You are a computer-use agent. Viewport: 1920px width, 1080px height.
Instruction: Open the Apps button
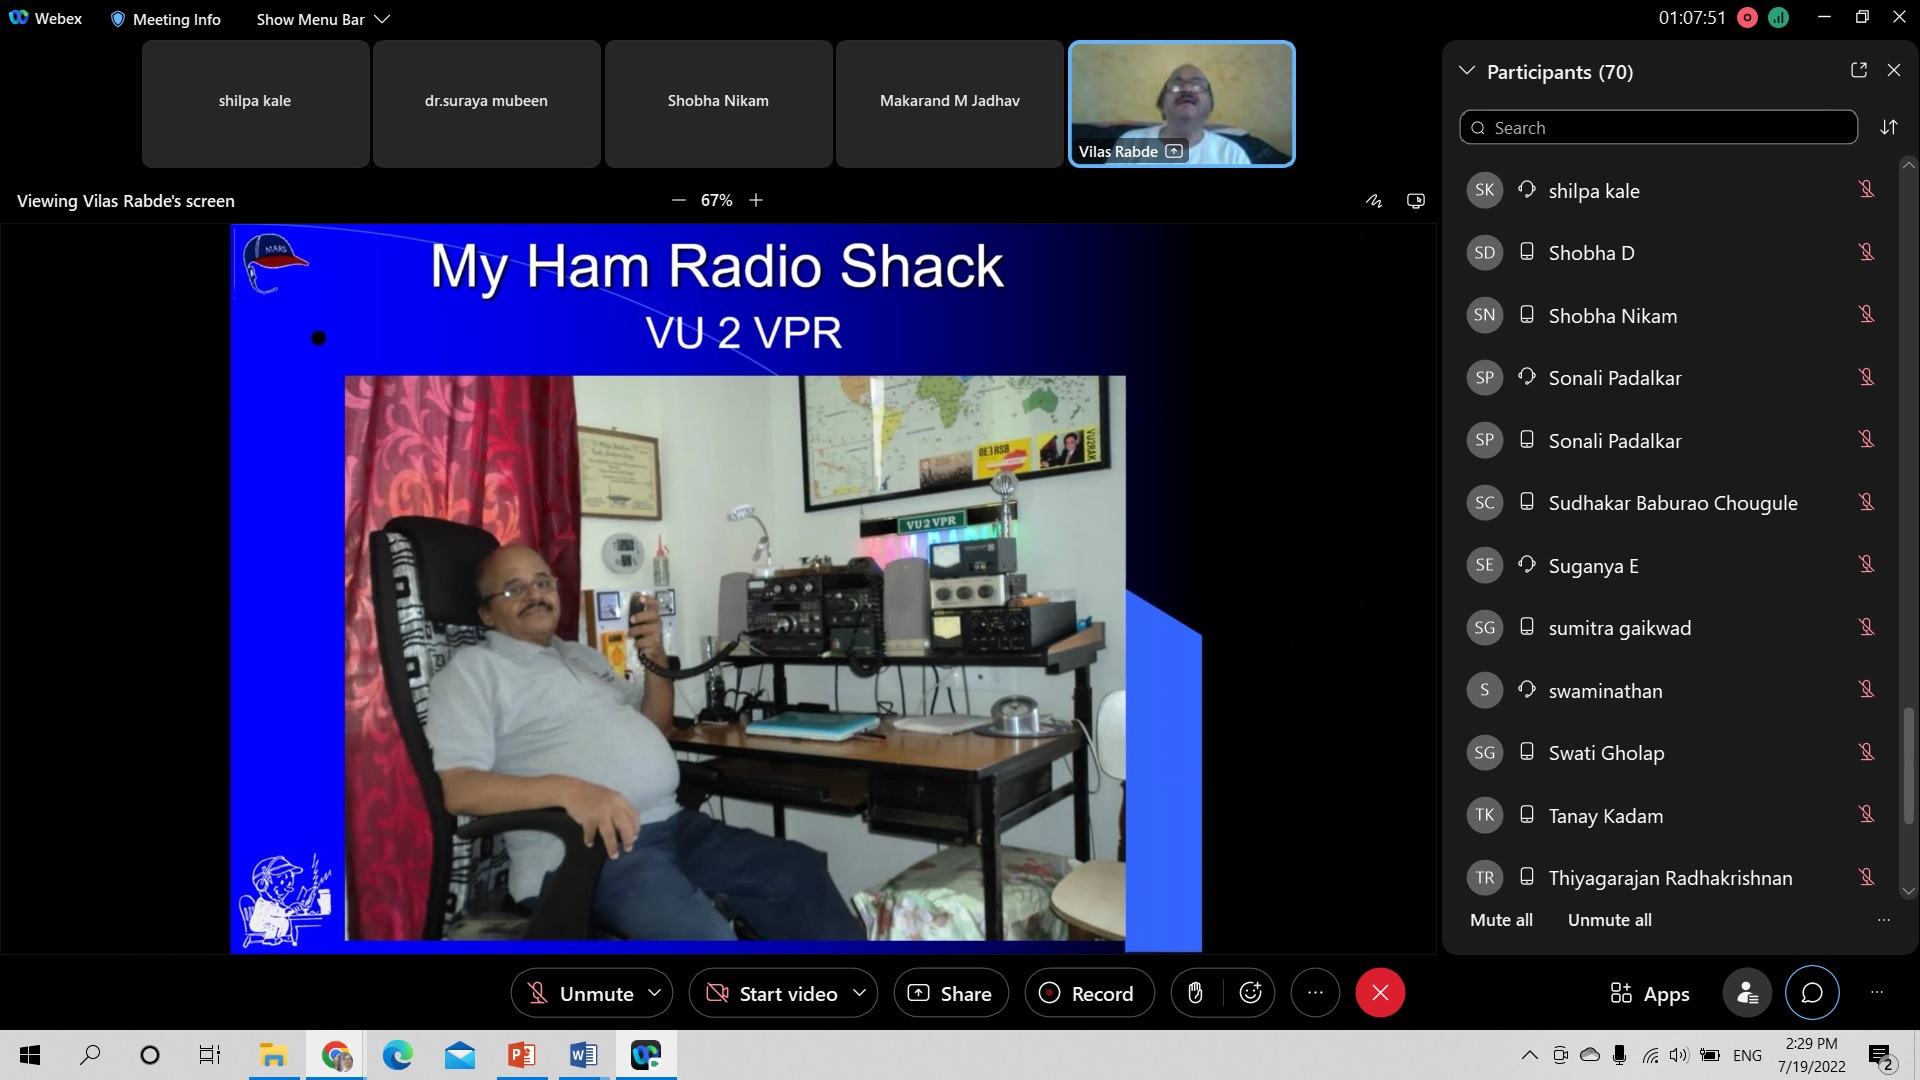click(1649, 993)
